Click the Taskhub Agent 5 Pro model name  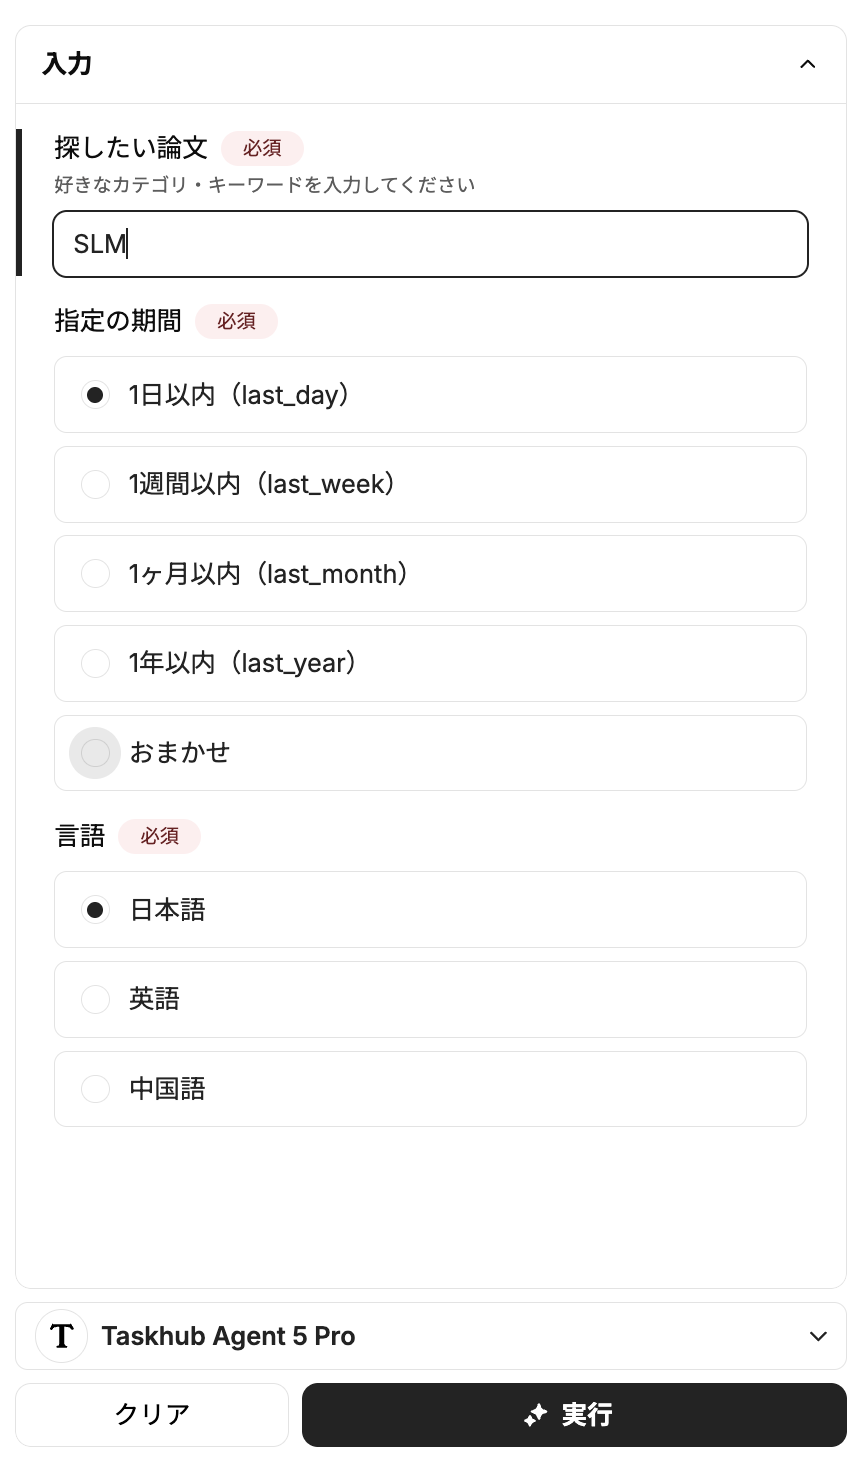click(228, 1336)
